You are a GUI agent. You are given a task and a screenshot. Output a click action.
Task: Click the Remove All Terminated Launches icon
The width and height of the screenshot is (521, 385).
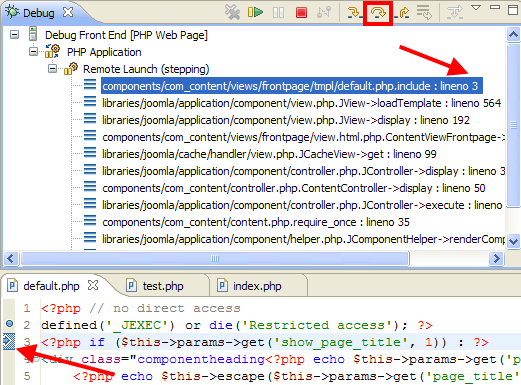point(232,12)
